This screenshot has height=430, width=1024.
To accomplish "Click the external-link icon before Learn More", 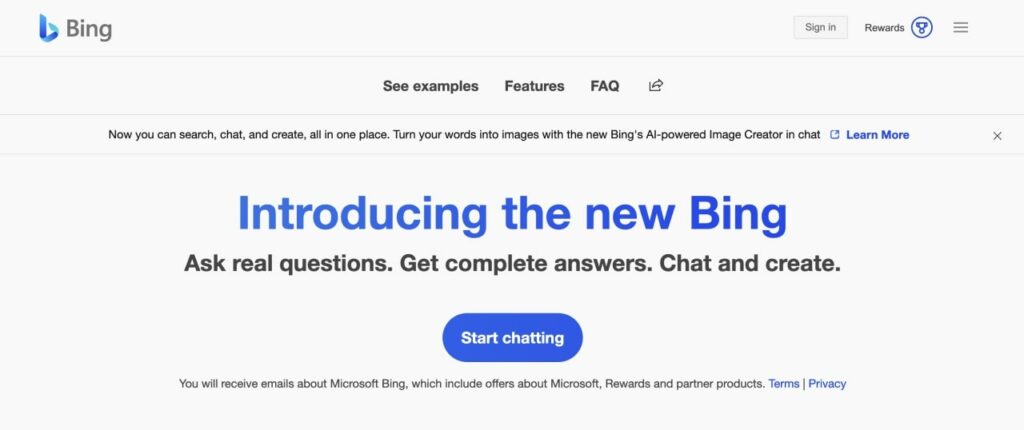I will (x=835, y=135).
